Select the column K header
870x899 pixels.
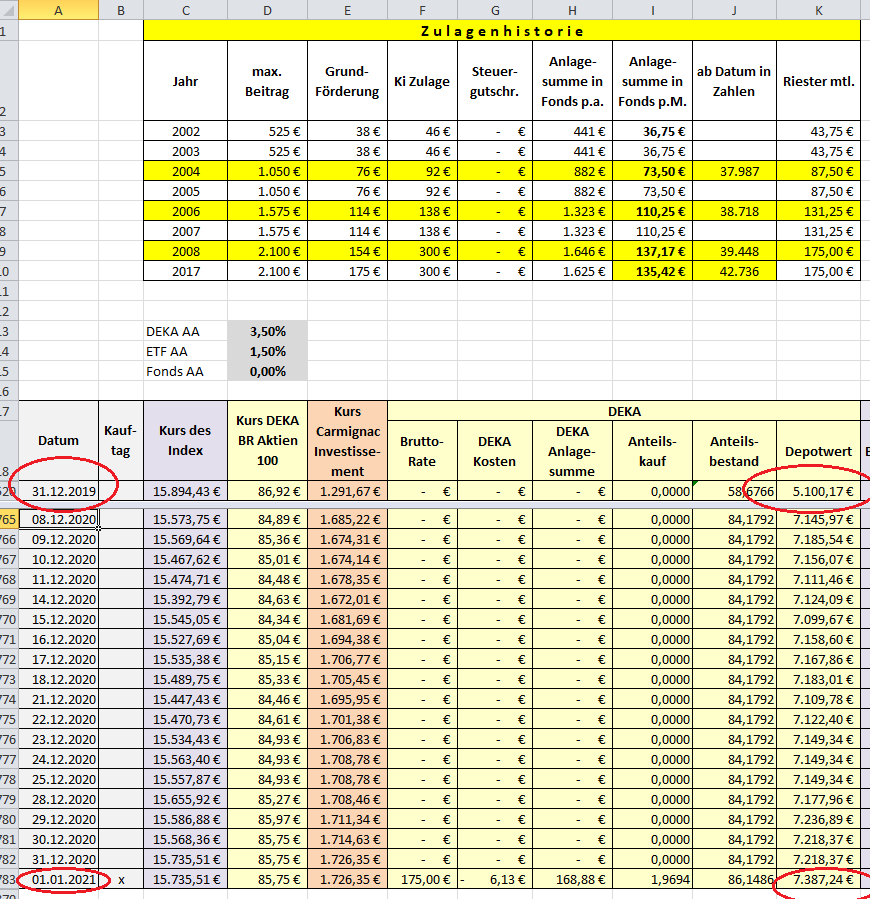coord(818,10)
